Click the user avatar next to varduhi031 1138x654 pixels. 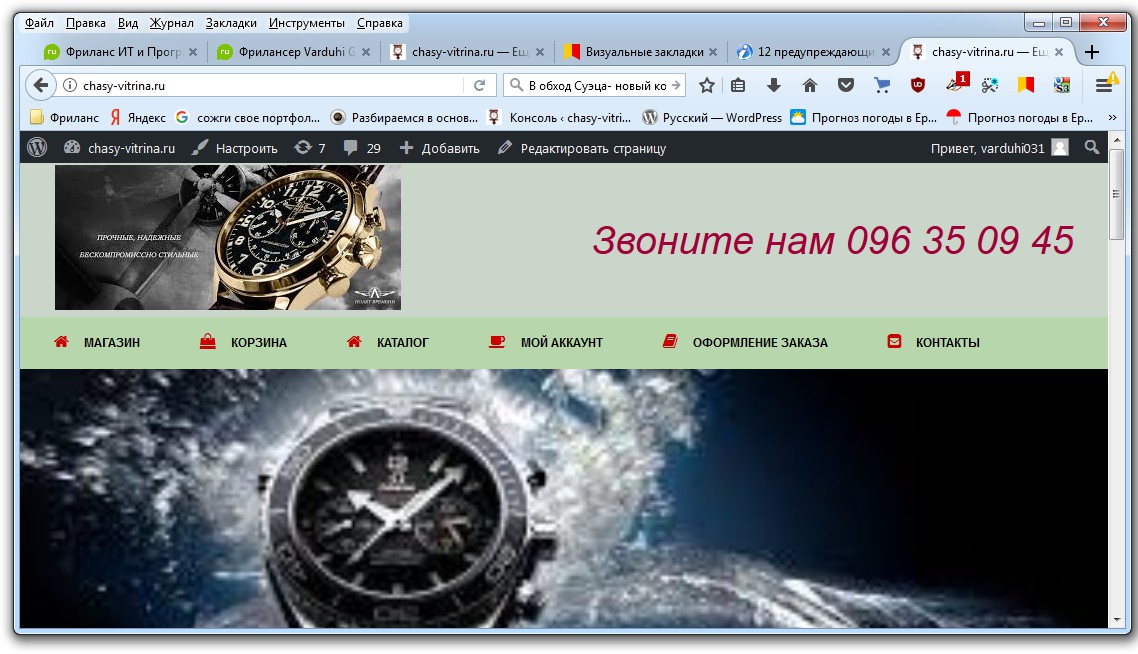click(x=1060, y=148)
